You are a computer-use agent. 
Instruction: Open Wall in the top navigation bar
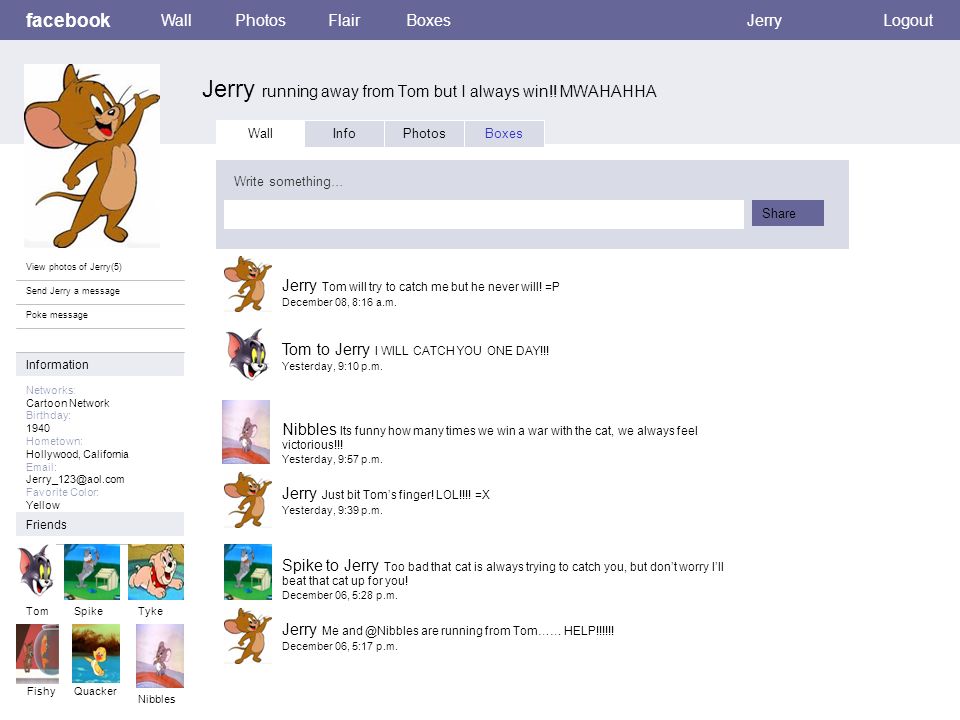[176, 20]
